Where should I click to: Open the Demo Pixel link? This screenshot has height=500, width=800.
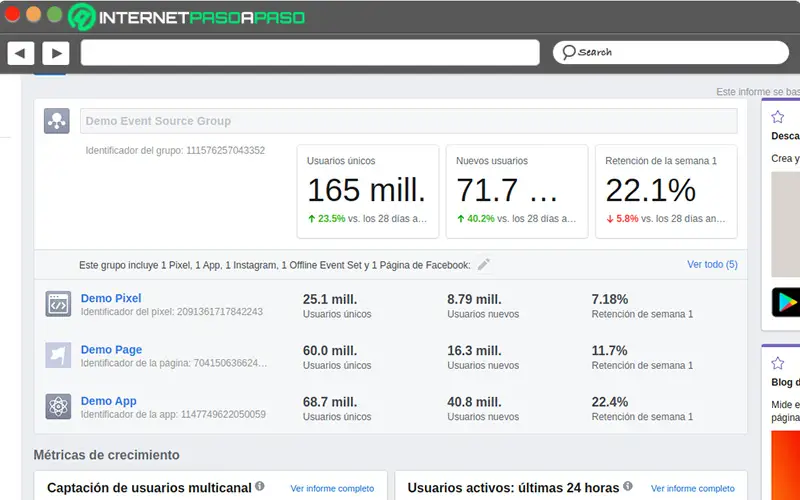[x=111, y=298]
